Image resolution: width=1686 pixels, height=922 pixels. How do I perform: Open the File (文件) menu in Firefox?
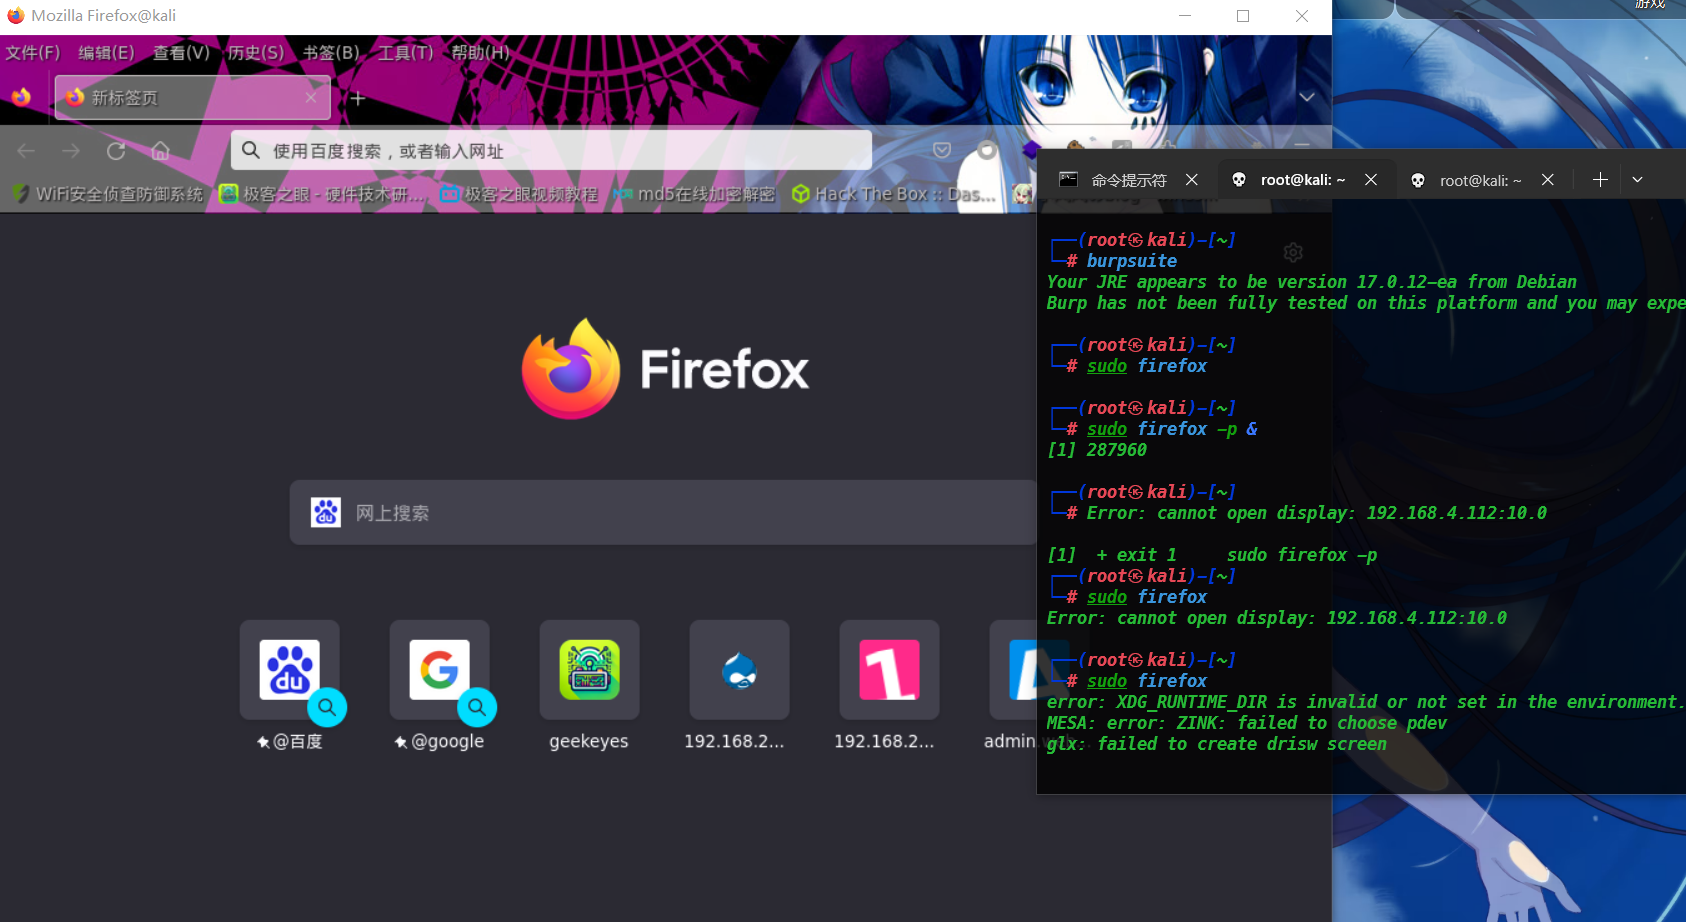[32, 52]
